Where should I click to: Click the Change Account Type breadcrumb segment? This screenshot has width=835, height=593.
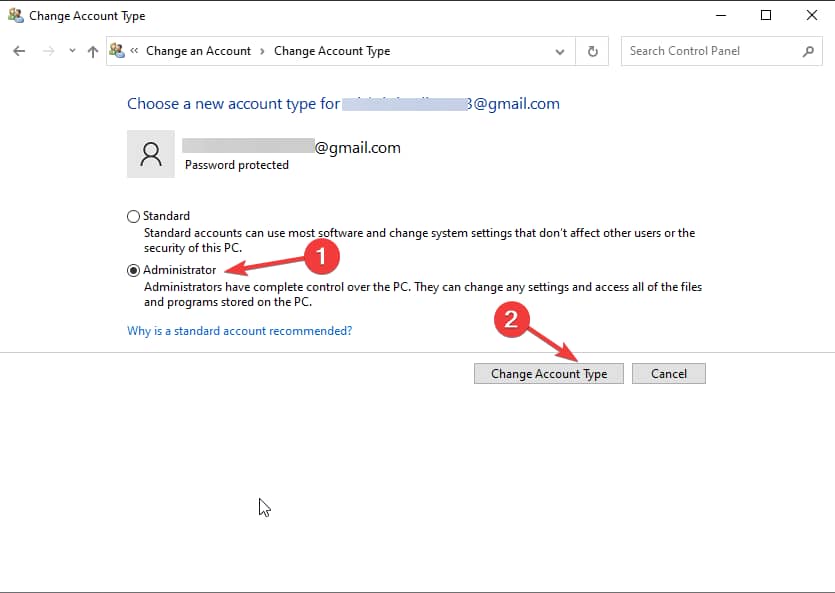coord(332,51)
